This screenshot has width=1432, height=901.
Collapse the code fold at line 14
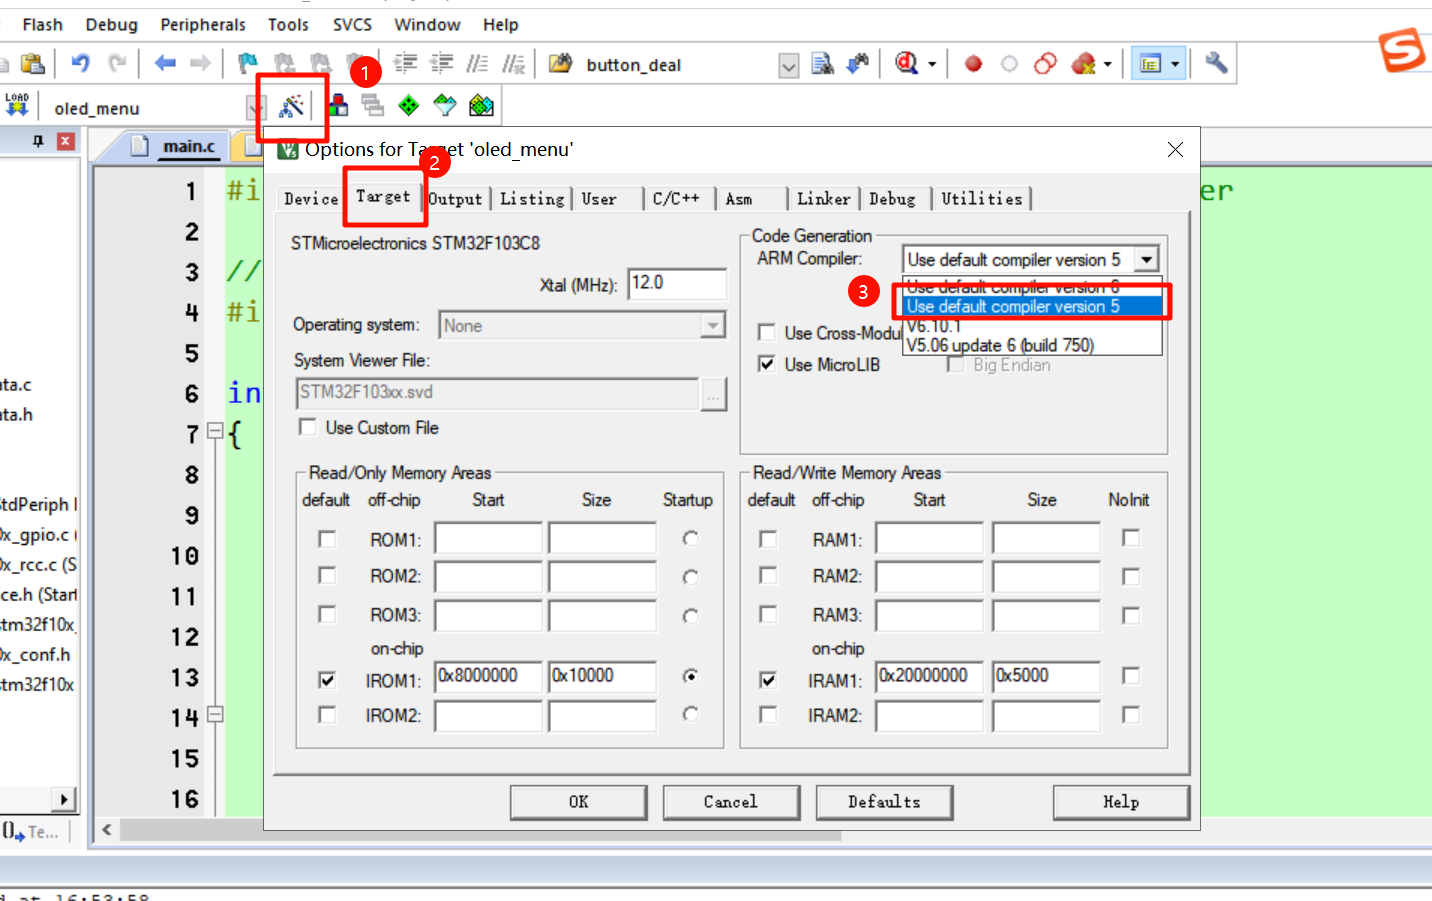point(214,714)
